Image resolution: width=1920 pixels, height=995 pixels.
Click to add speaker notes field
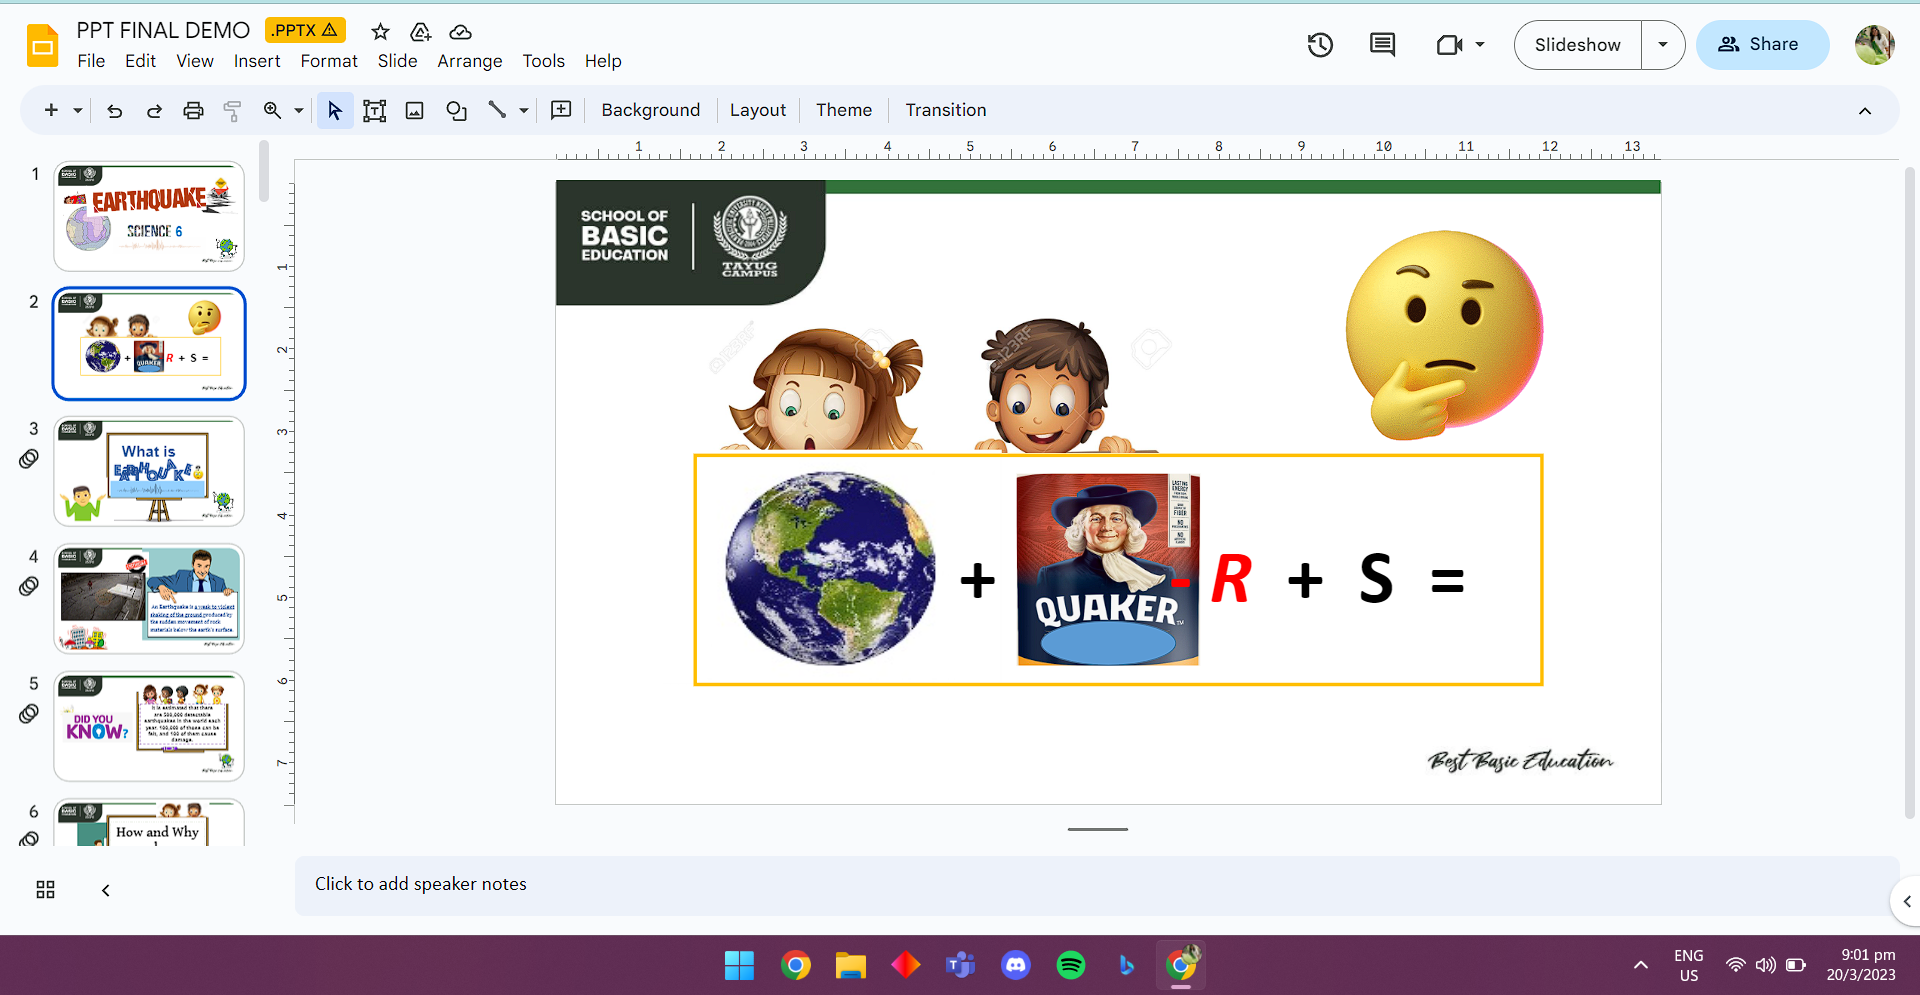1096,885
